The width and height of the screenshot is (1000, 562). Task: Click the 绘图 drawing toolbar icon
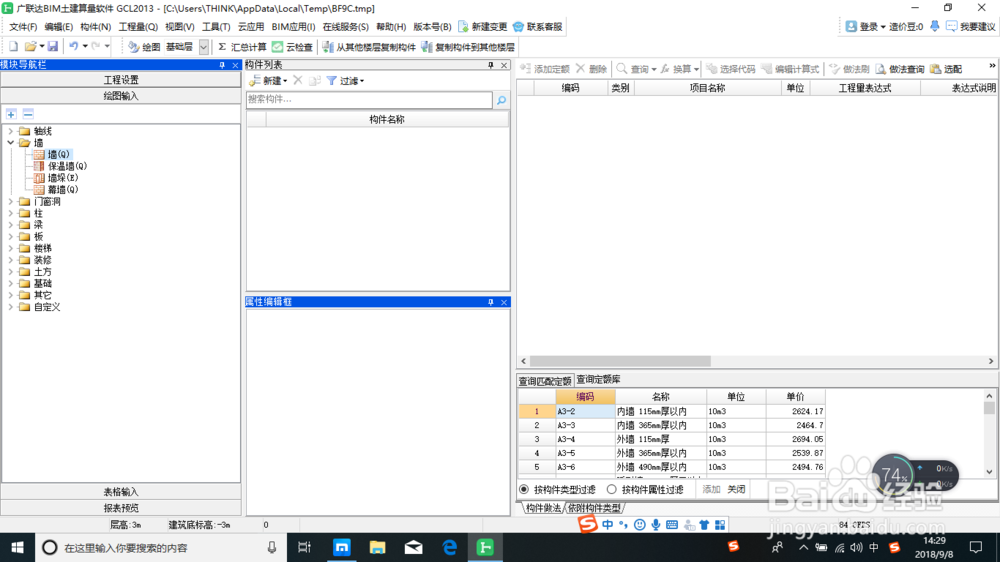tap(133, 47)
